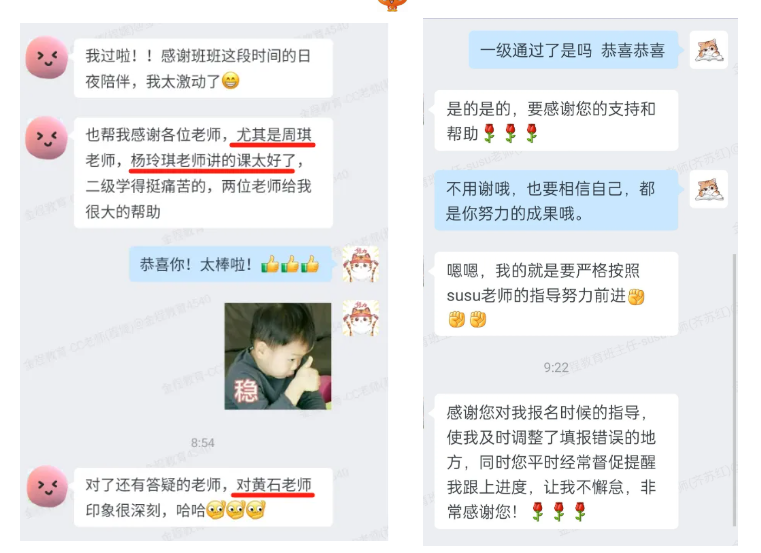Viewport: 761px width, 553px height.
Task: Click the "恭喜你！太棒啦！" blue message bubble
Action: (231, 265)
